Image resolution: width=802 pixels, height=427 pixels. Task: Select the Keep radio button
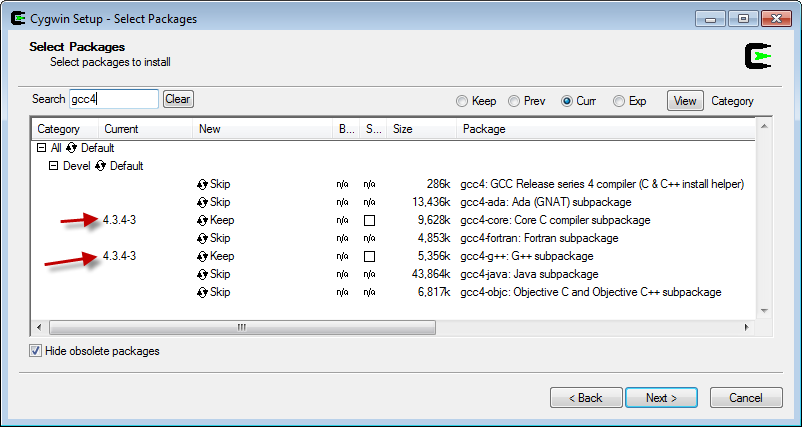[462, 101]
